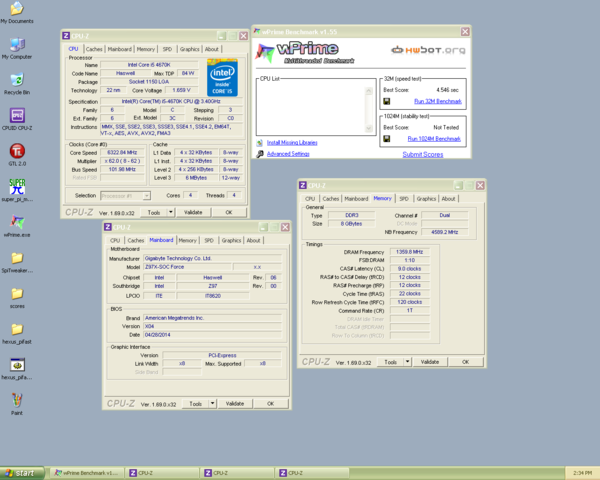Viewport: 600px width, 480px height.
Task: Open the Tools dropdown arrow in CPU tab window
Action: coord(171,212)
